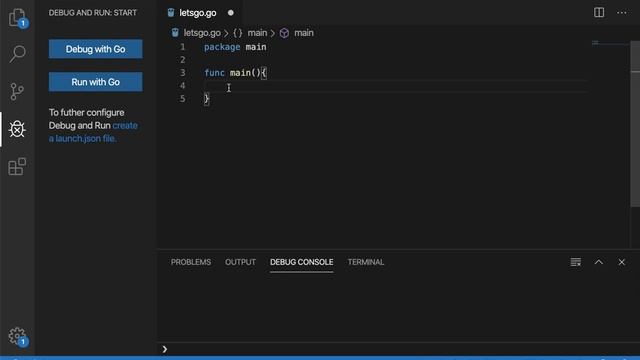This screenshot has width=640, height=360.
Task: Open the Explorer files icon
Action: (x=17, y=17)
